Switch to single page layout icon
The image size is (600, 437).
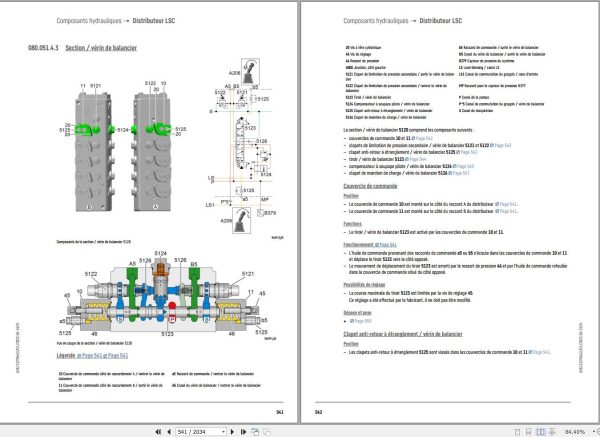coord(517,432)
